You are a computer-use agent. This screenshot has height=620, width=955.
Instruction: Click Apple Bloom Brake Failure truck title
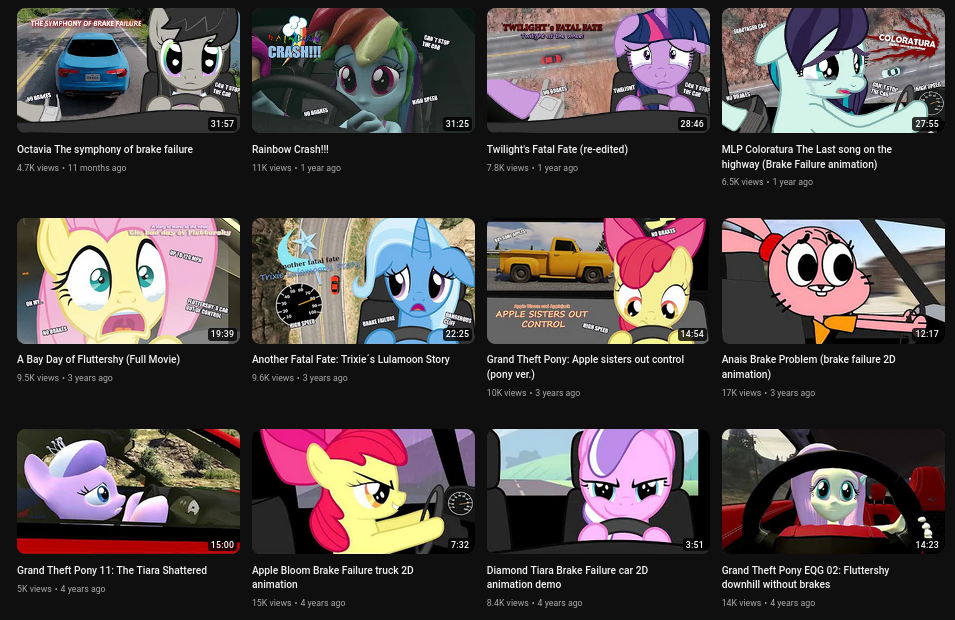(333, 577)
